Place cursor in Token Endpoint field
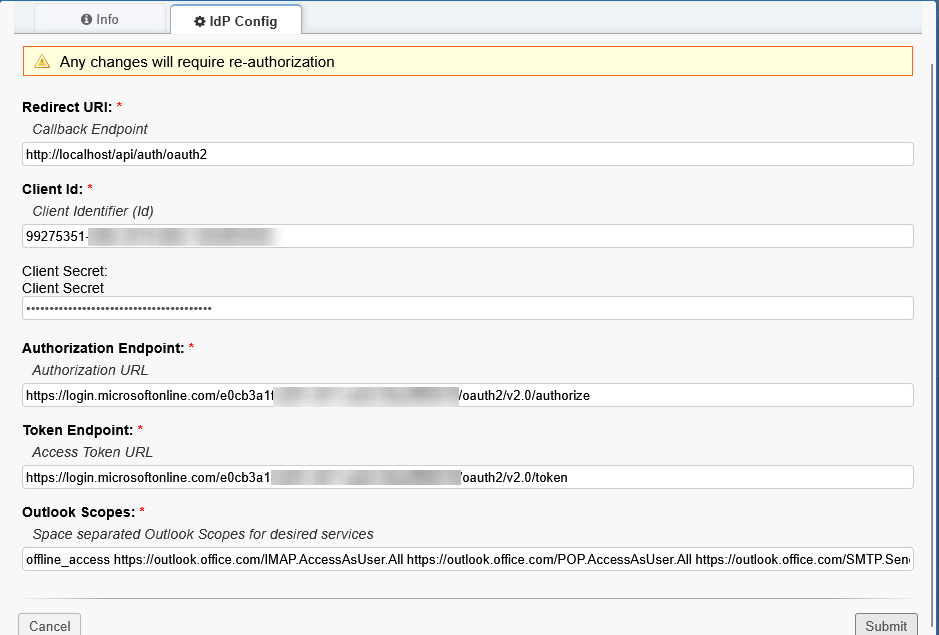939x635 pixels. (x=467, y=477)
